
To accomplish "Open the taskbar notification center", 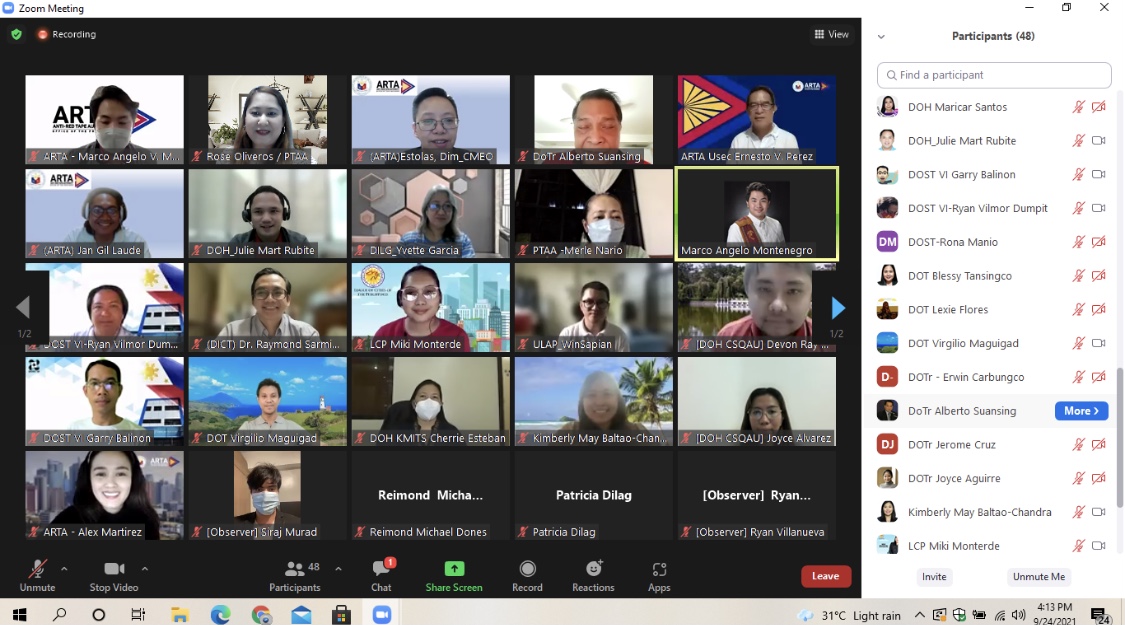I will click(x=1100, y=615).
